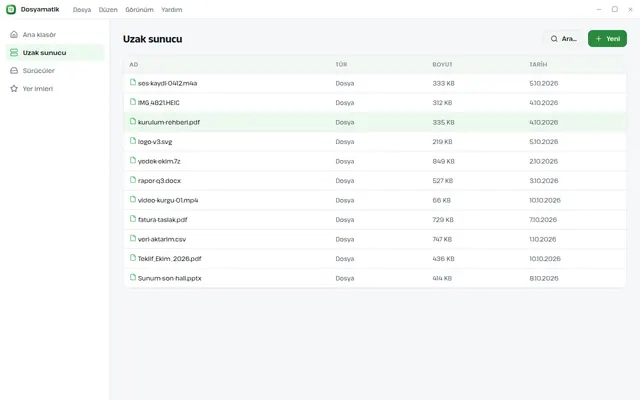The width and height of the screenshot is (640, 400).
Task: Select file name IMG_4821.HEIC
Action: pyautogui.click(x=158, y=103)
